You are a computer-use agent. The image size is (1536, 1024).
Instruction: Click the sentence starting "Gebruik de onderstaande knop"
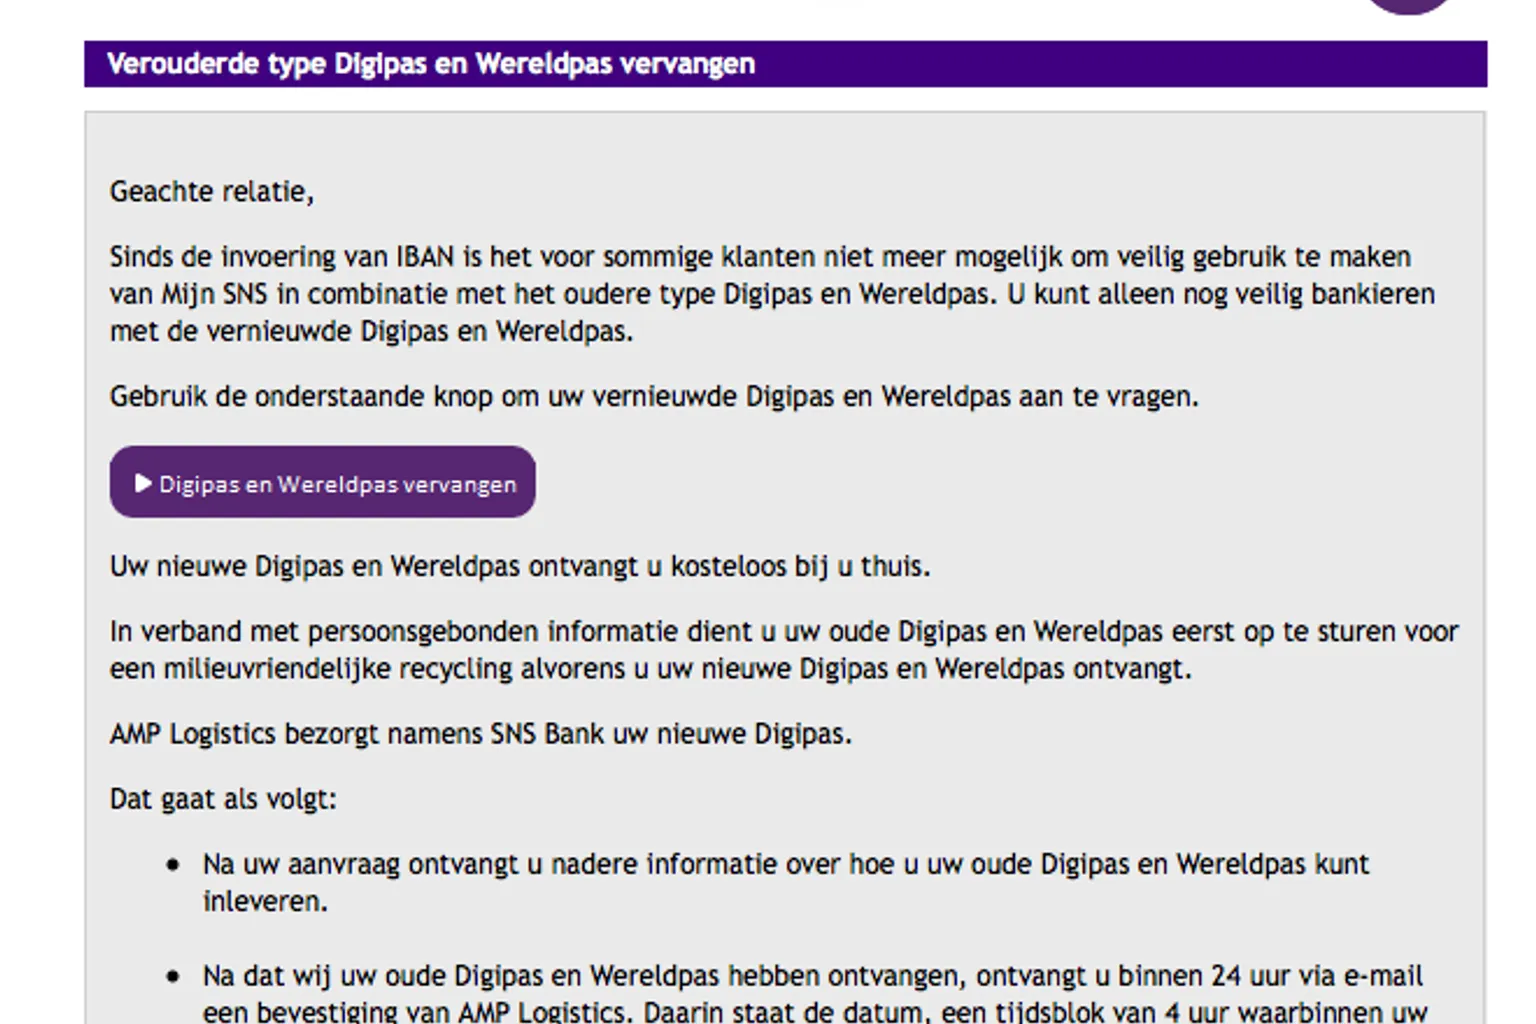[653, 397]
